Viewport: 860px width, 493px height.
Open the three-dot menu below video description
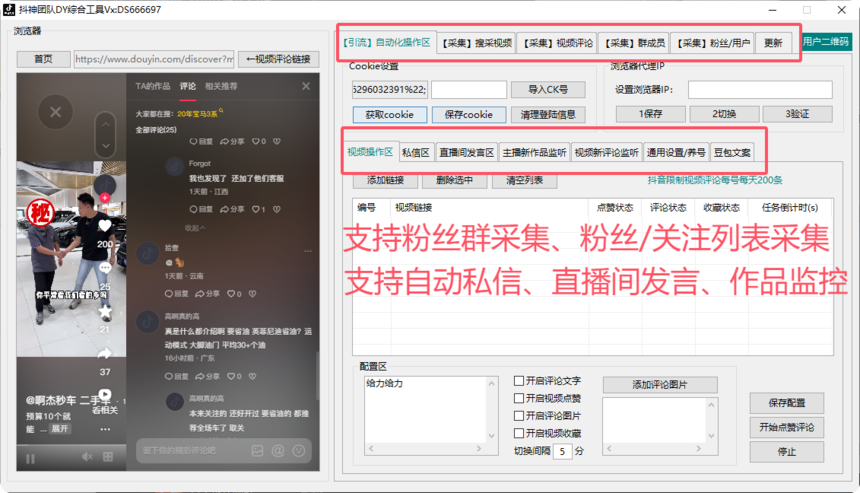[105, 429]
